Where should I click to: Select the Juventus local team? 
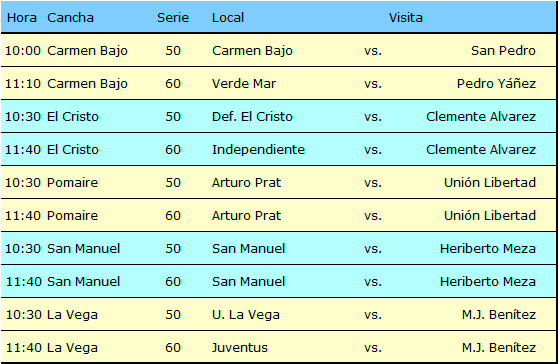click(x=239, y=348)
